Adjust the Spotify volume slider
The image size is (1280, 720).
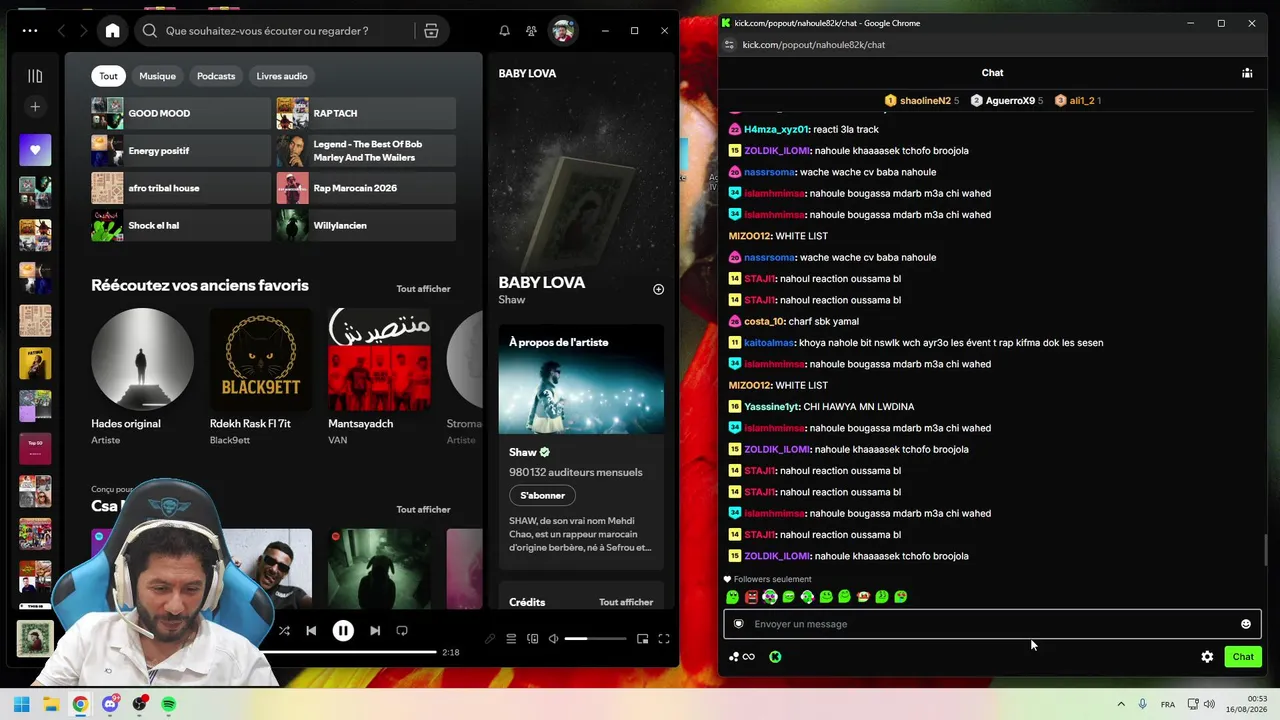595,639
